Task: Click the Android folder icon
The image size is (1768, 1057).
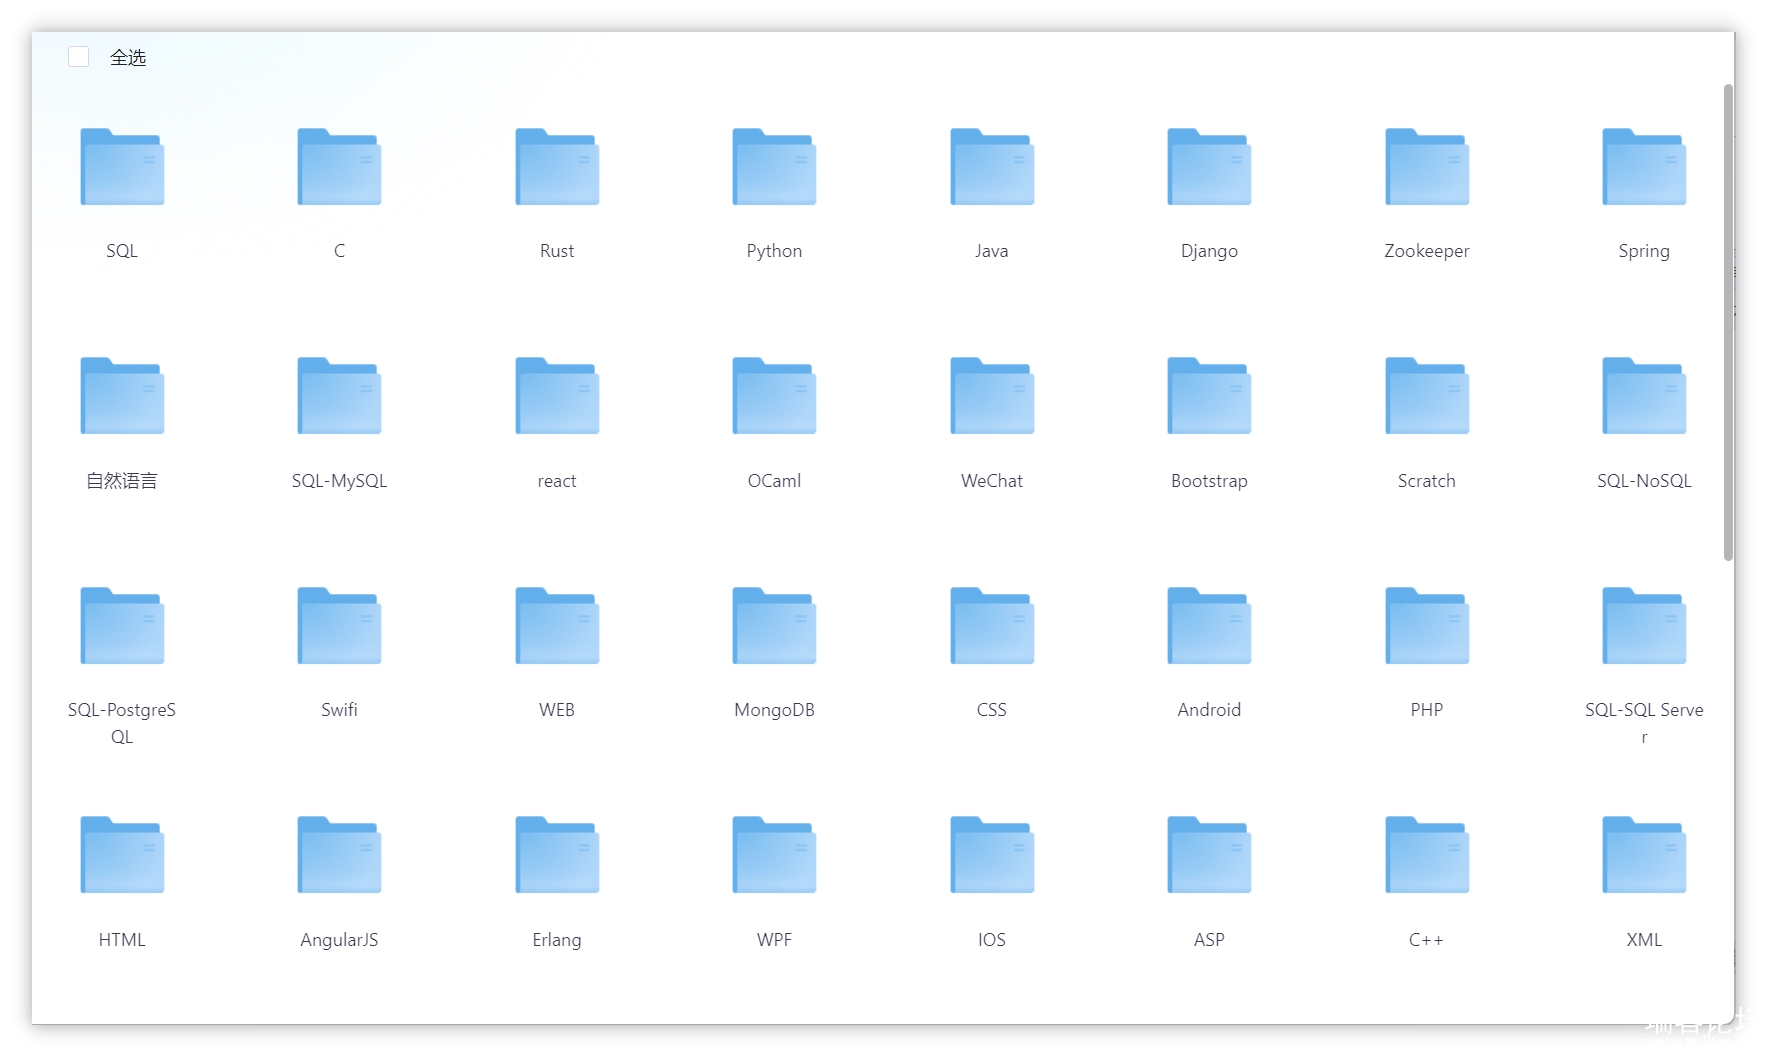Action: point(1209,626)
